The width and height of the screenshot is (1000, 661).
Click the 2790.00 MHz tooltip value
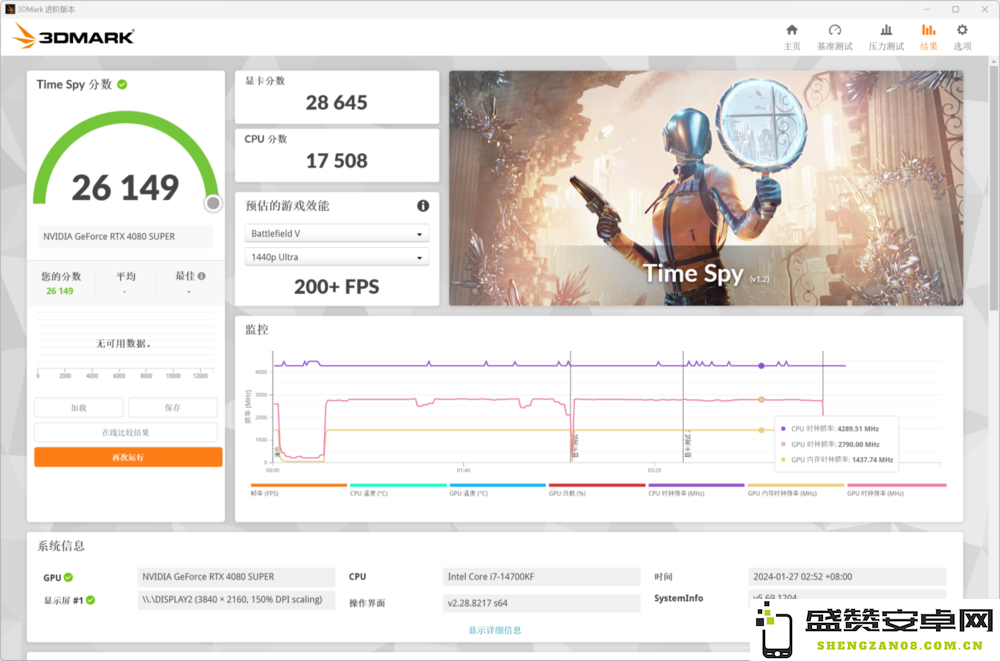coord(858,444)
